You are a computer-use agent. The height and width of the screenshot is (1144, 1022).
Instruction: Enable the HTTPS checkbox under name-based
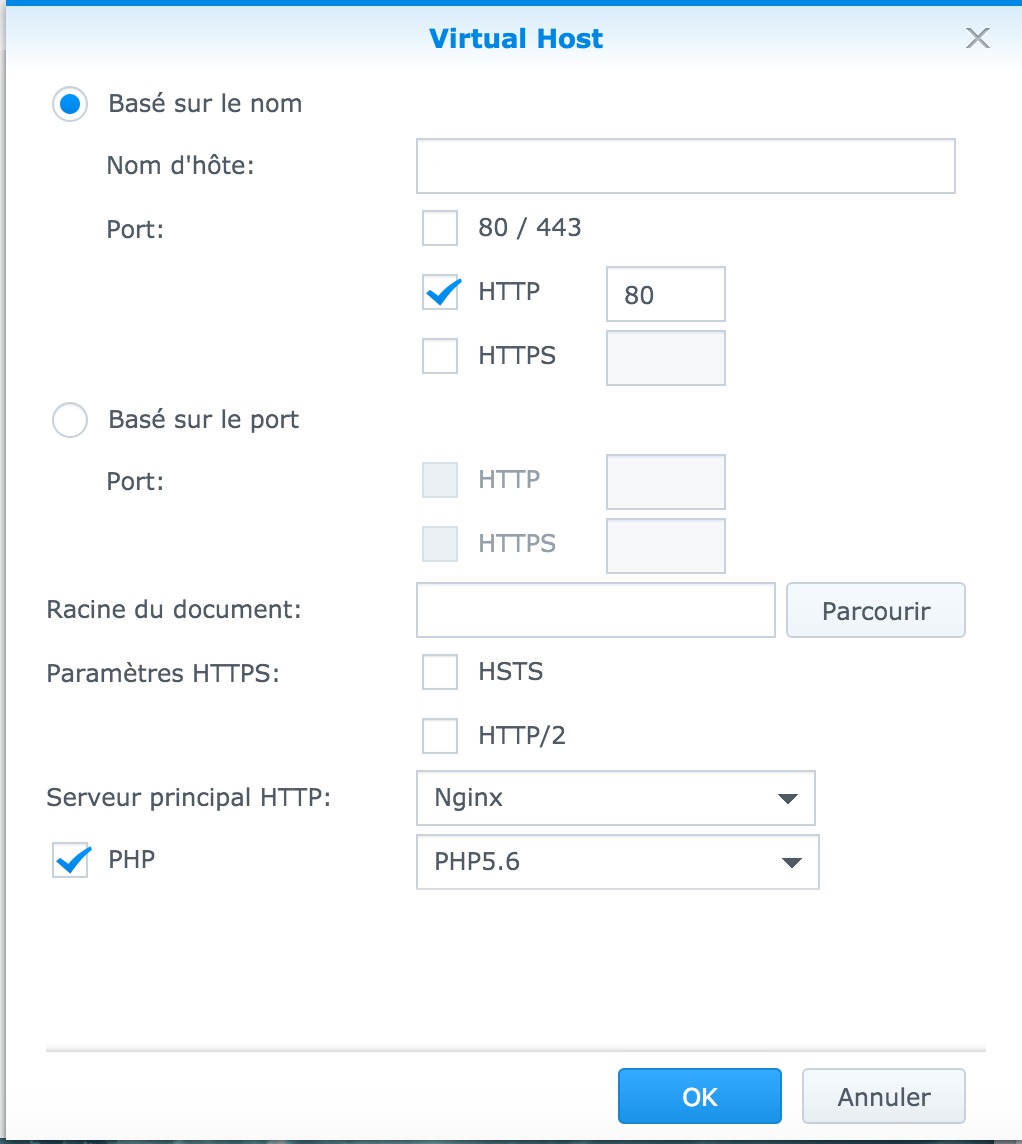[x=440, y=356]
